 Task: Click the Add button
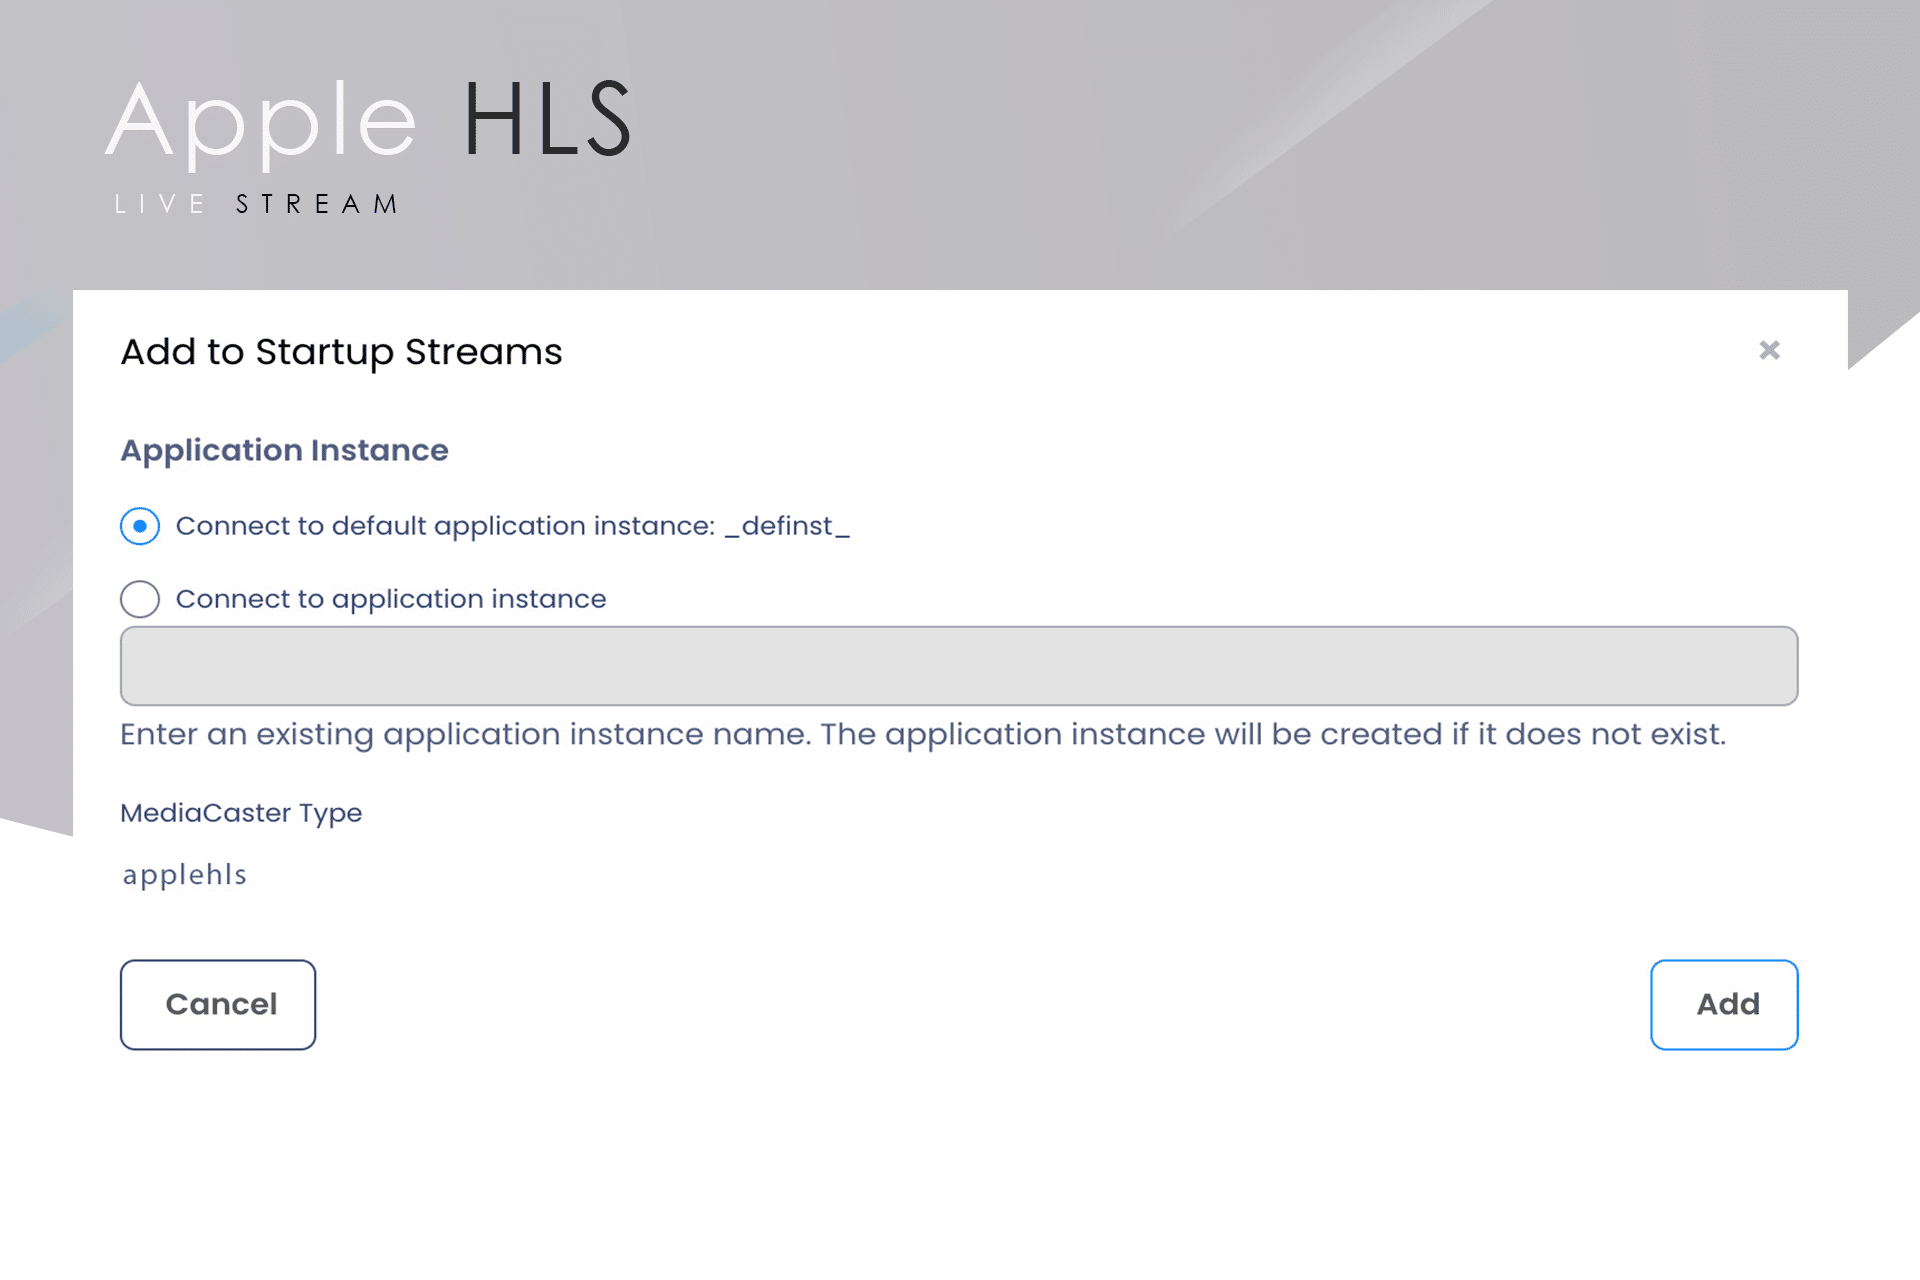click(1724, 1005)
